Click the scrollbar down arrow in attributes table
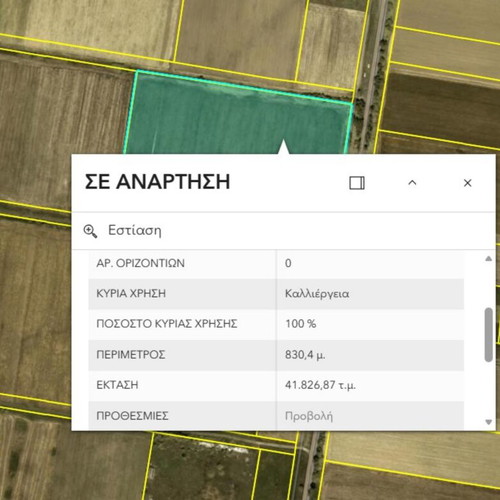 (x=489, y=422)
